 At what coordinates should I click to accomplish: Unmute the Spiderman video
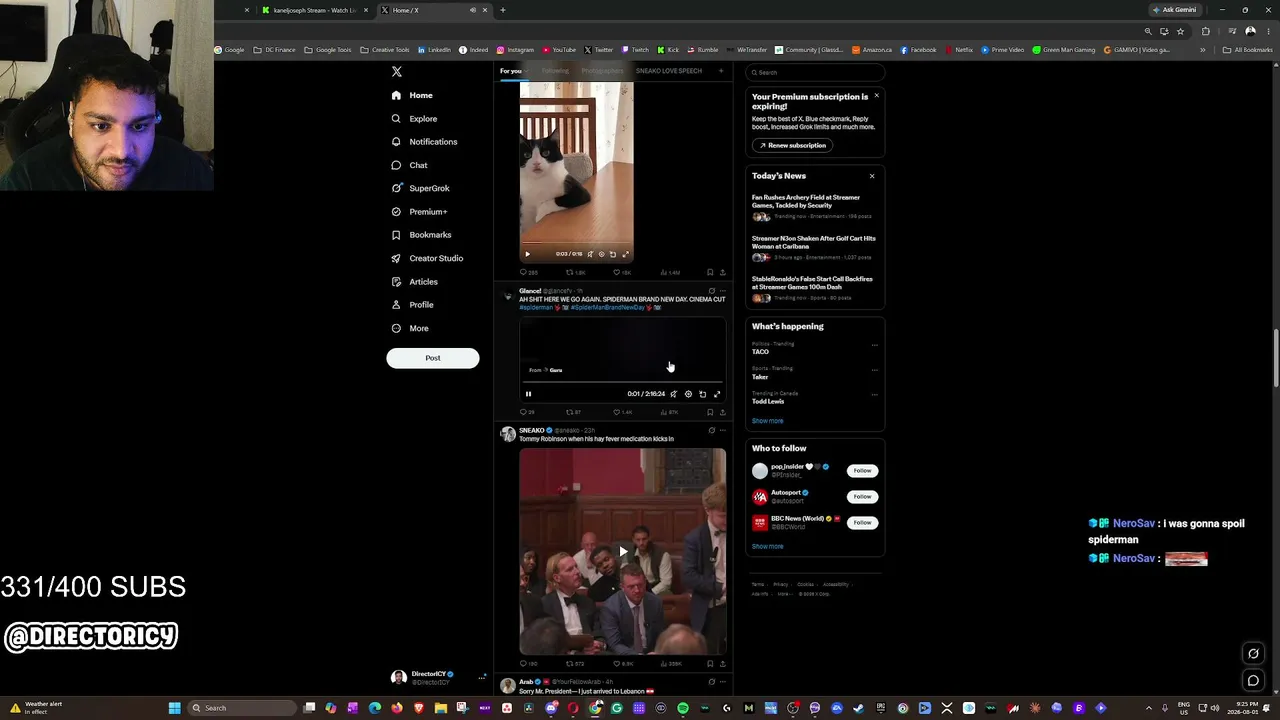click(673, 394)
